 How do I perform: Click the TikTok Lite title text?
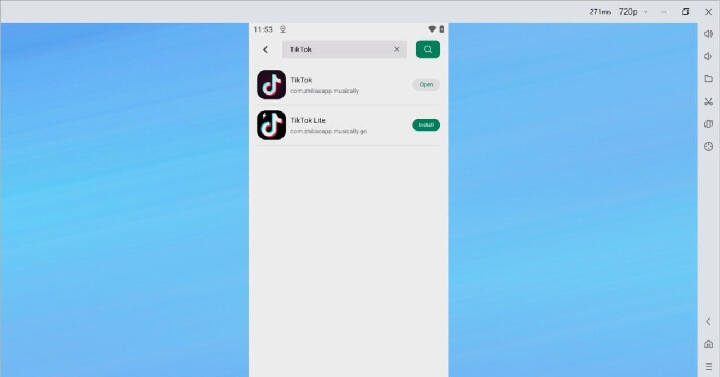(308, 120)
